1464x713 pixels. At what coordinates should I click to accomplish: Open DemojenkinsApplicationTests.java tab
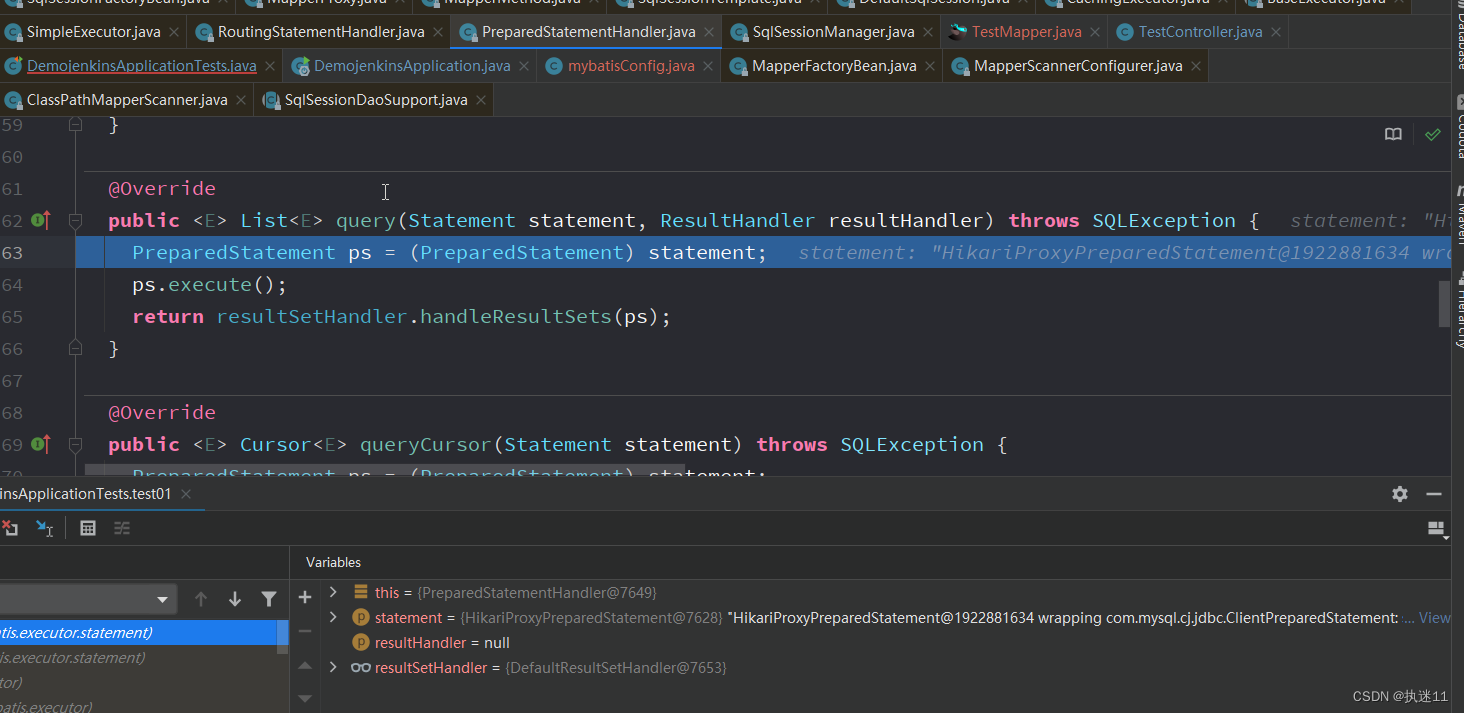point(142,66)
